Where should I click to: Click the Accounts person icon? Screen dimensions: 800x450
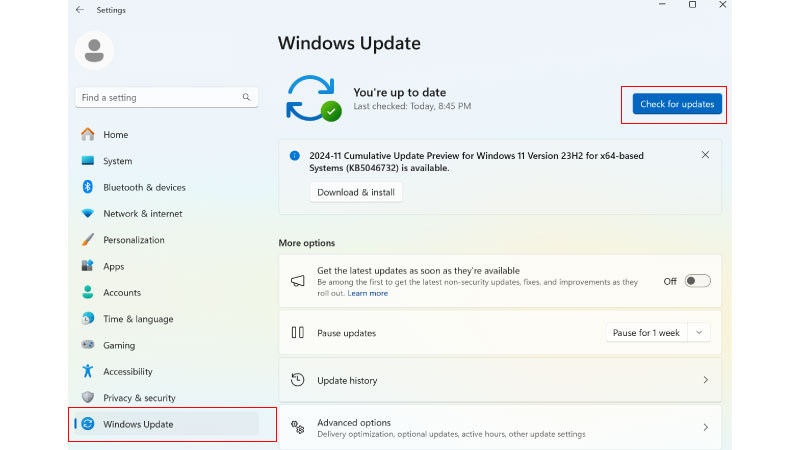pyautogui.click(x=88, y=292)
